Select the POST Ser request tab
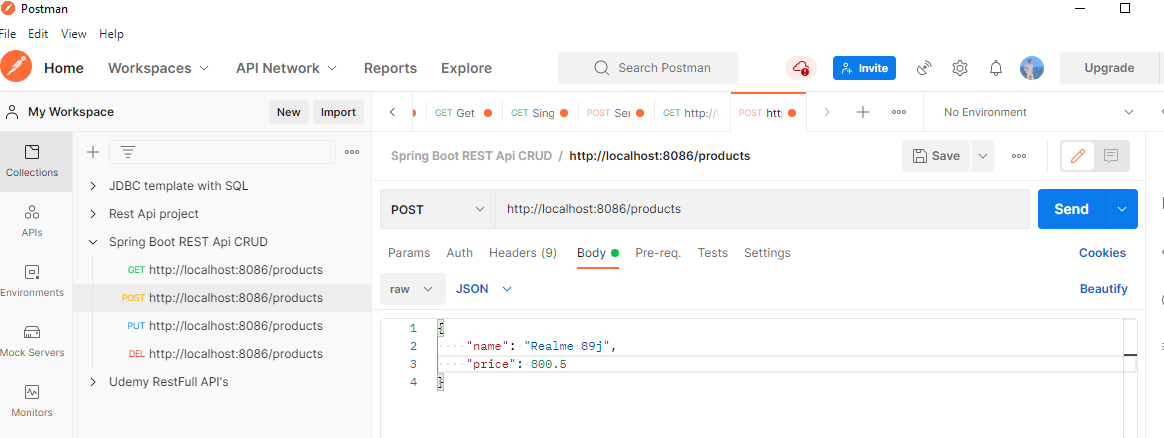Image resolution: width=1164 pixels, height=438 pixels. click(615, 113)
